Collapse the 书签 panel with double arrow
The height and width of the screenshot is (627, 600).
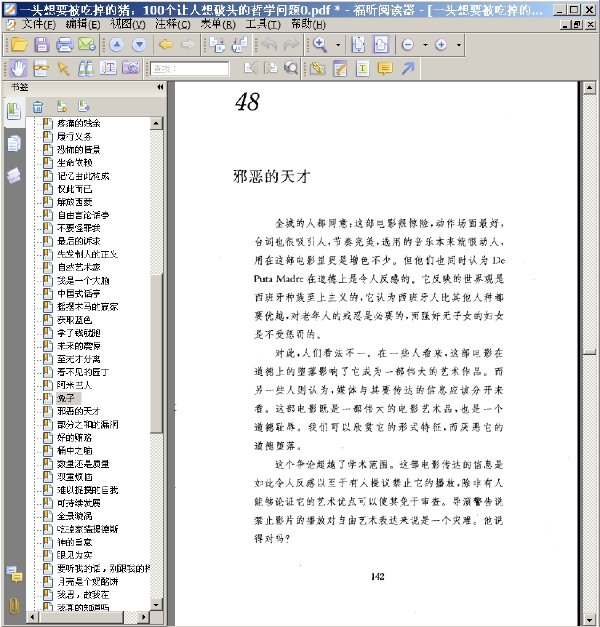[x=160, y=87]
